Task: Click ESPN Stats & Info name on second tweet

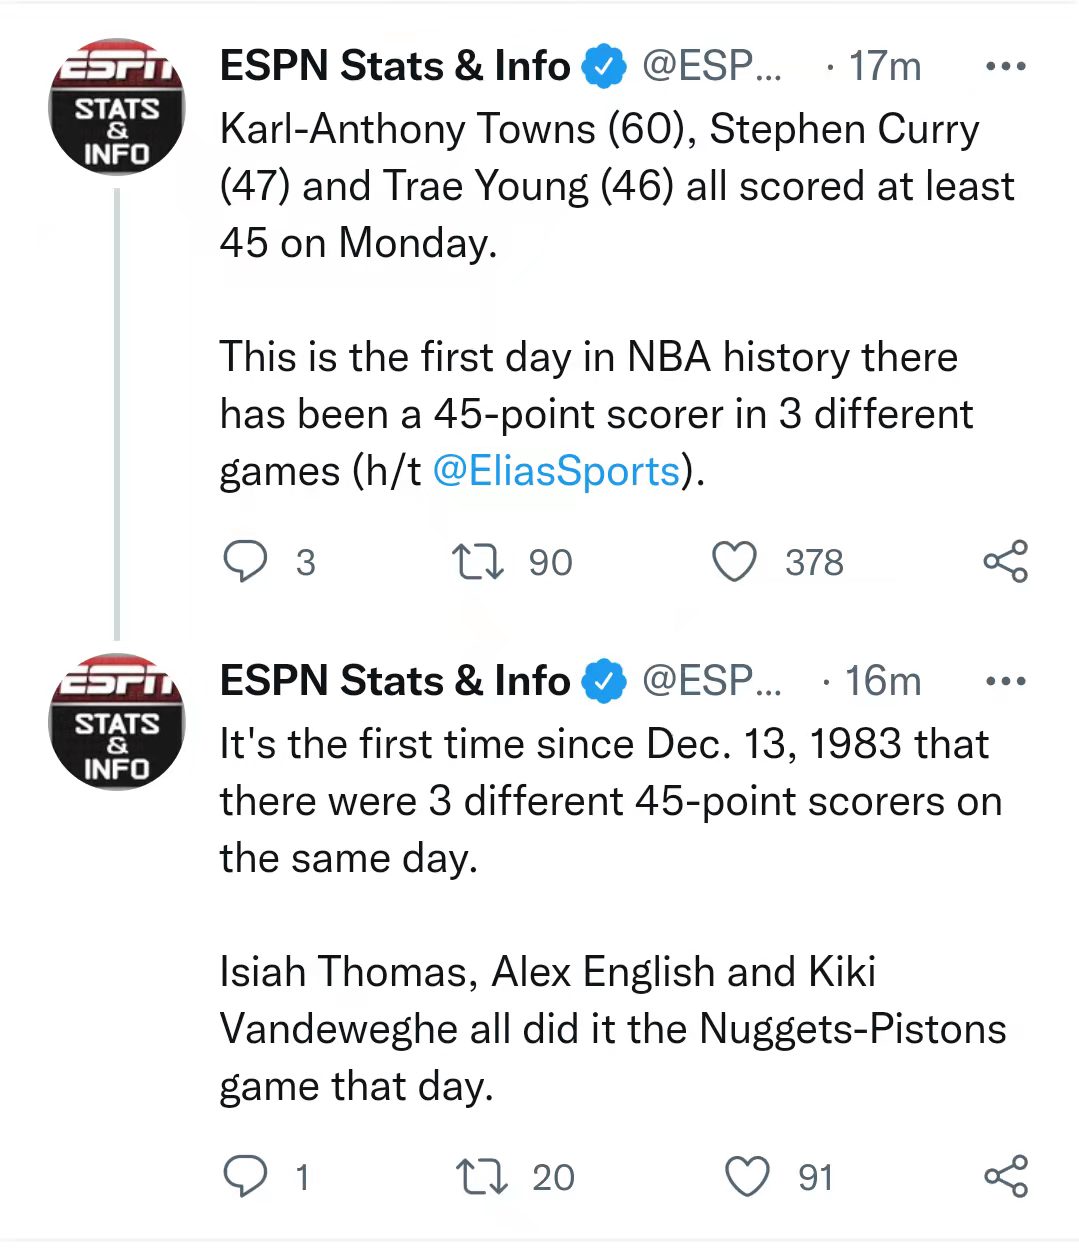Action: coord(394,682)
